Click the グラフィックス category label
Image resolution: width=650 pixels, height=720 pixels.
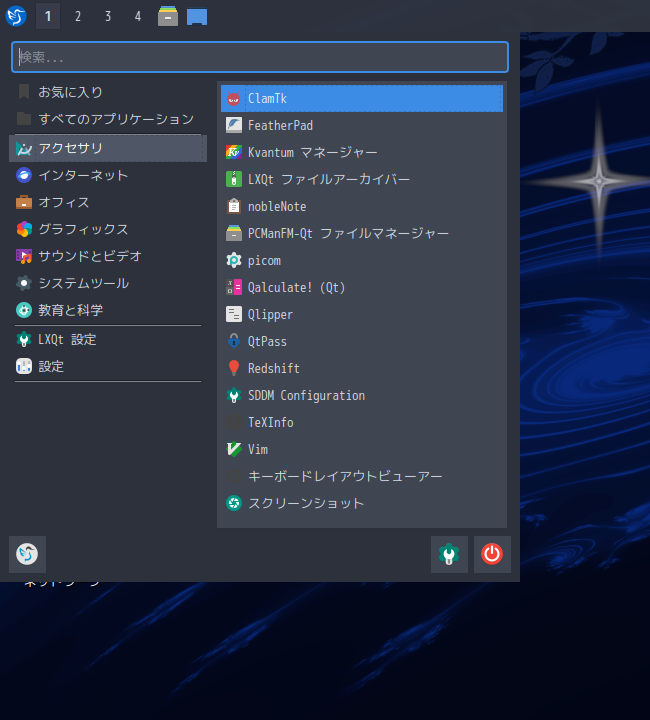(x=83, y=229)
